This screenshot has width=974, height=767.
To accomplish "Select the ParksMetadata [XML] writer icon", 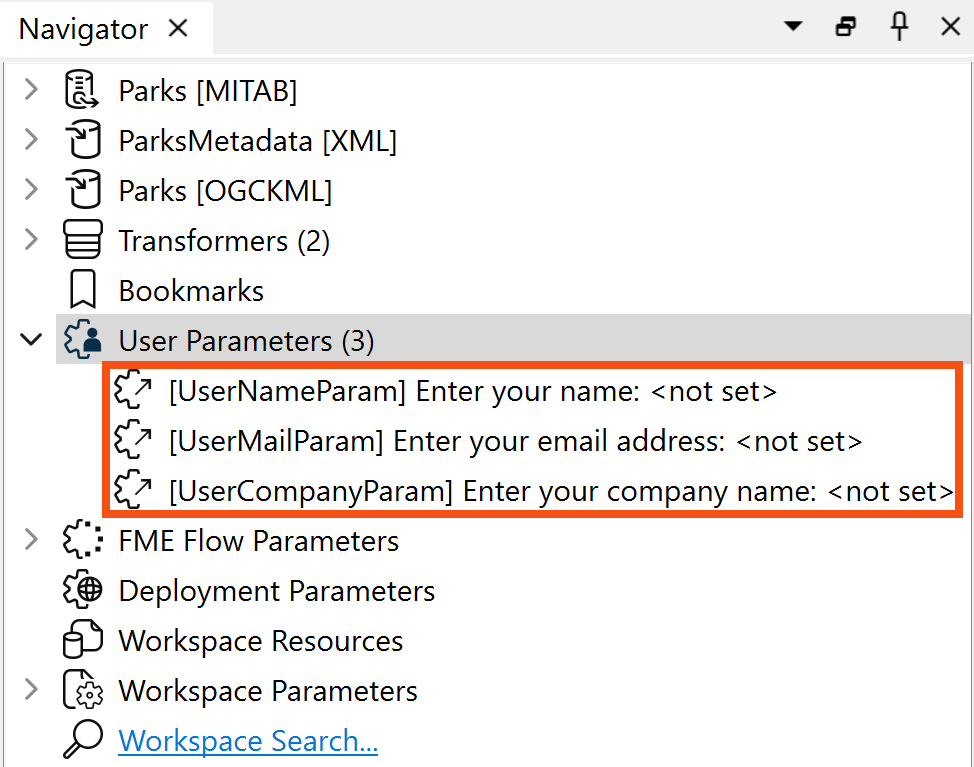I will [83, 140].
